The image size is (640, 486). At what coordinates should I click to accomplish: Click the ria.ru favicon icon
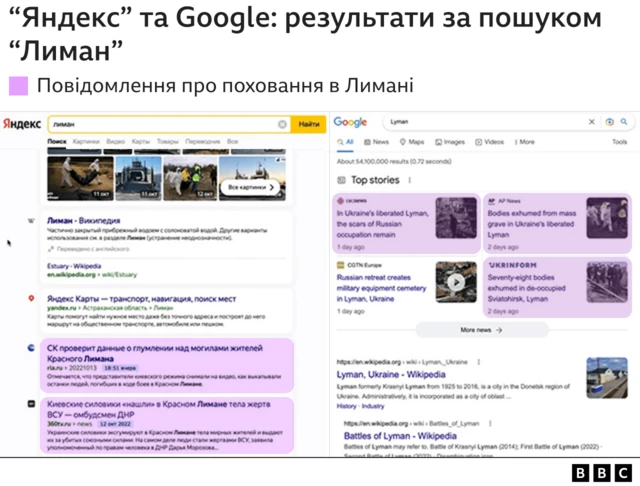coord(31,348)
